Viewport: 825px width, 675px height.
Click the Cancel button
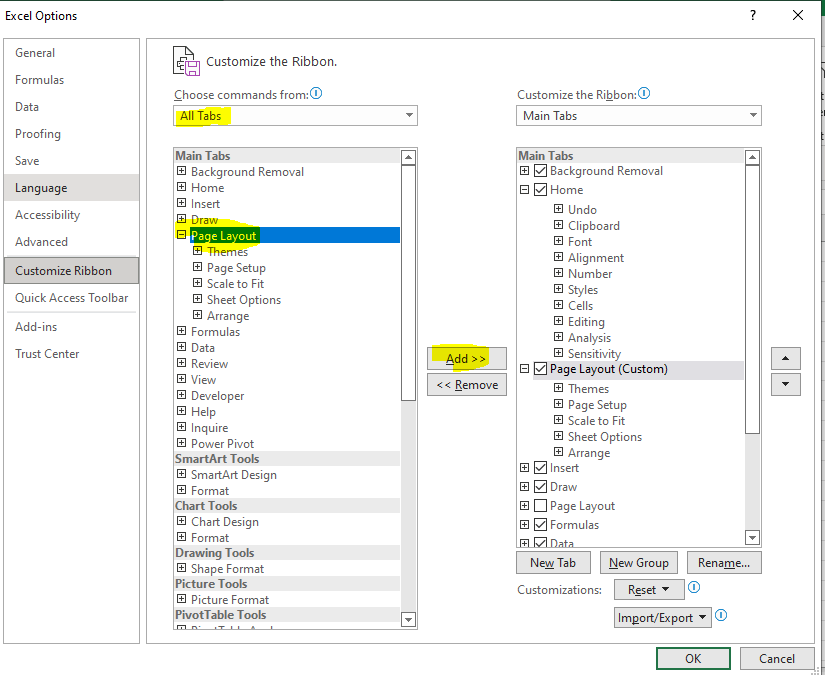click(x=777, y=658)
